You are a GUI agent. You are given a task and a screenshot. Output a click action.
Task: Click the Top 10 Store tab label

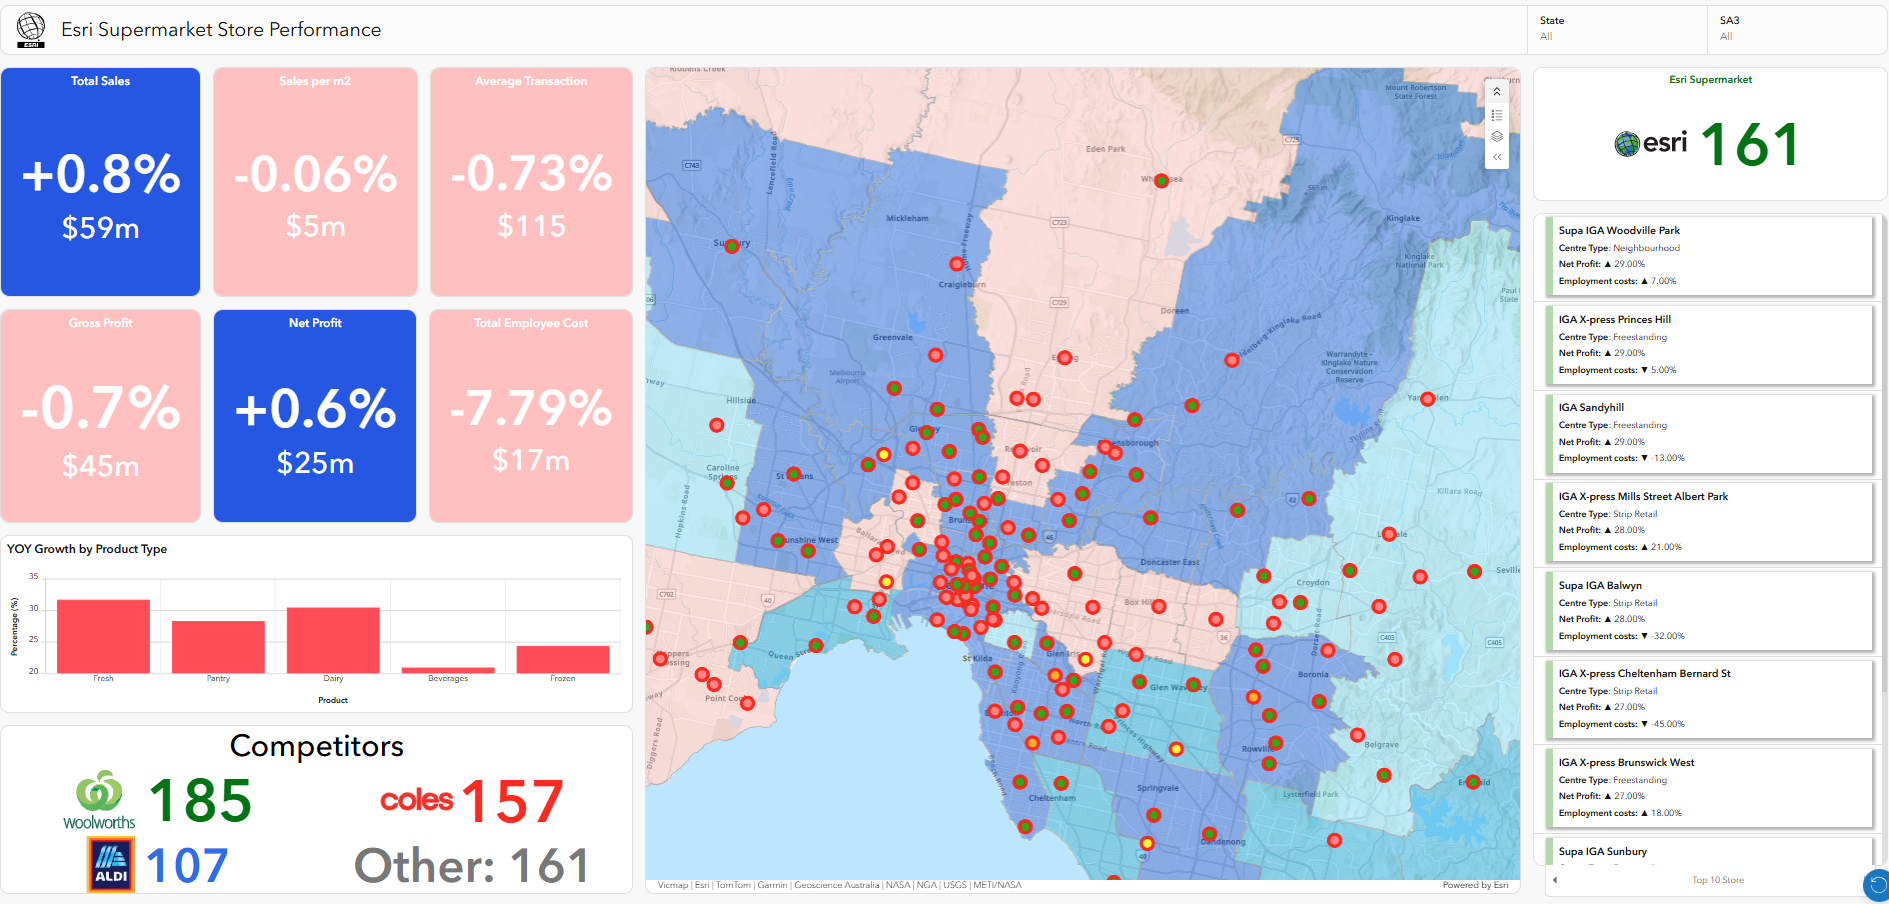coord(1718,880)
